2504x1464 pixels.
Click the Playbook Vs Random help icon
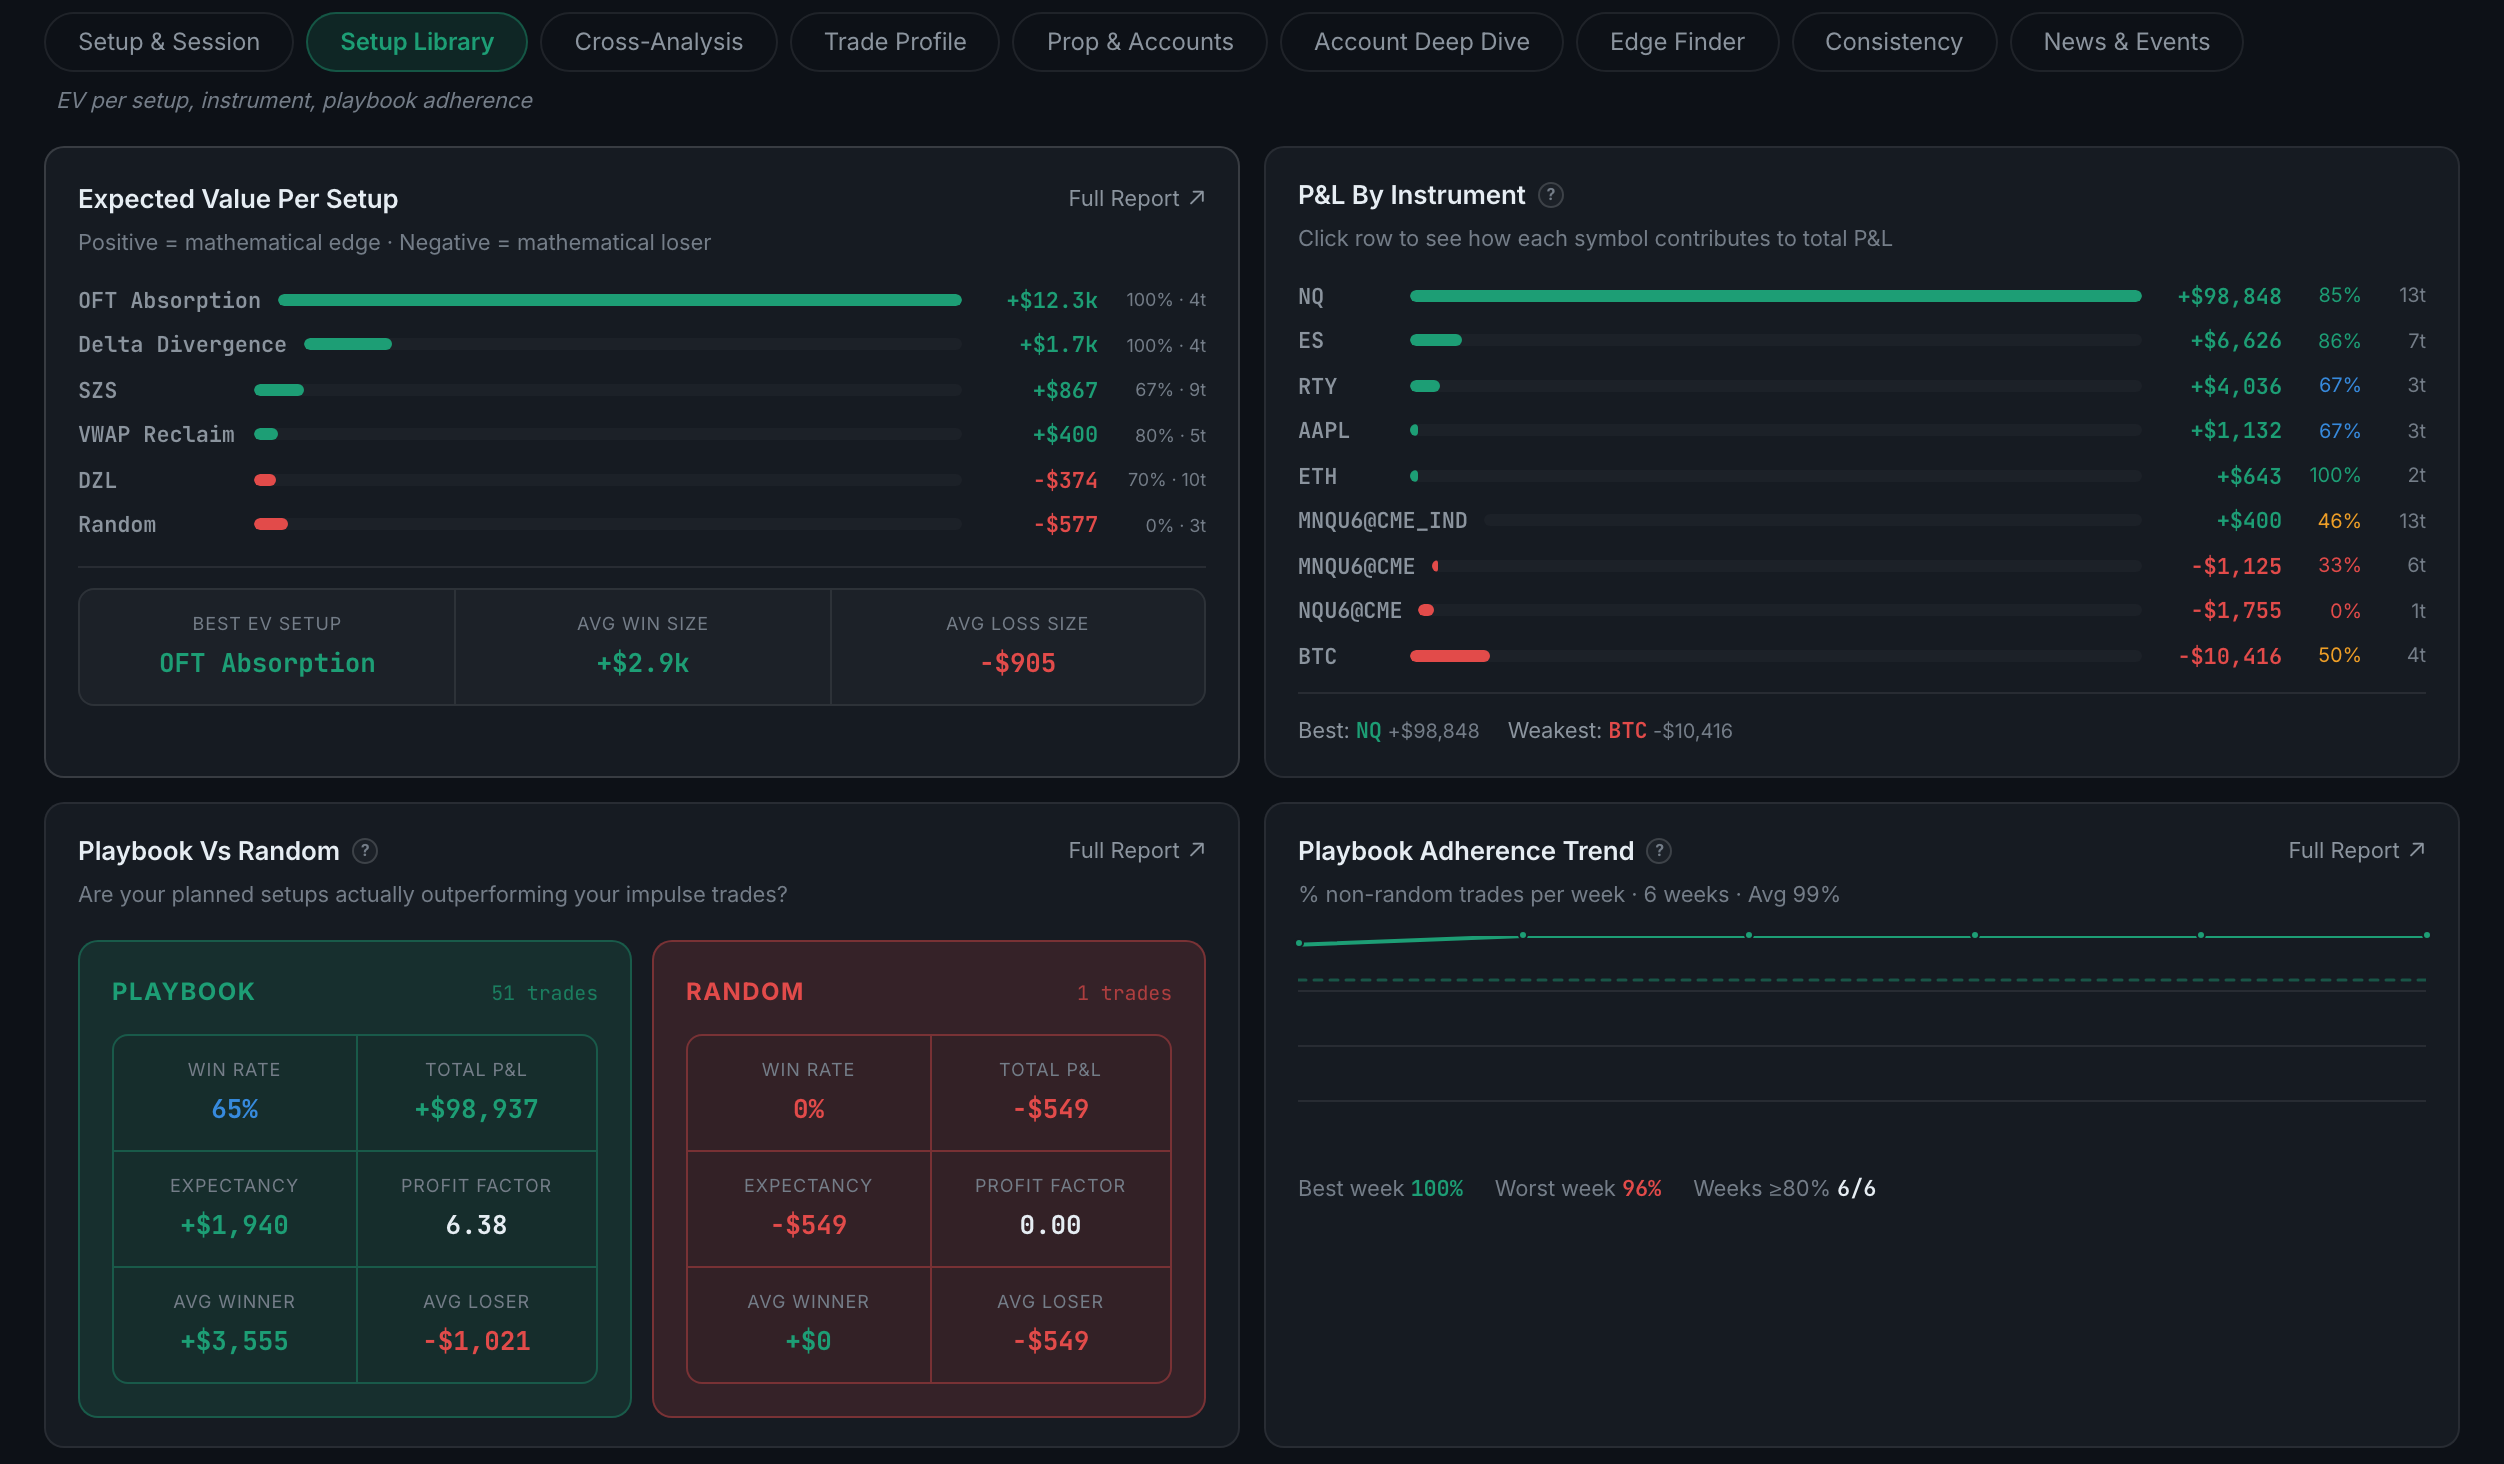tap(365, 851)
